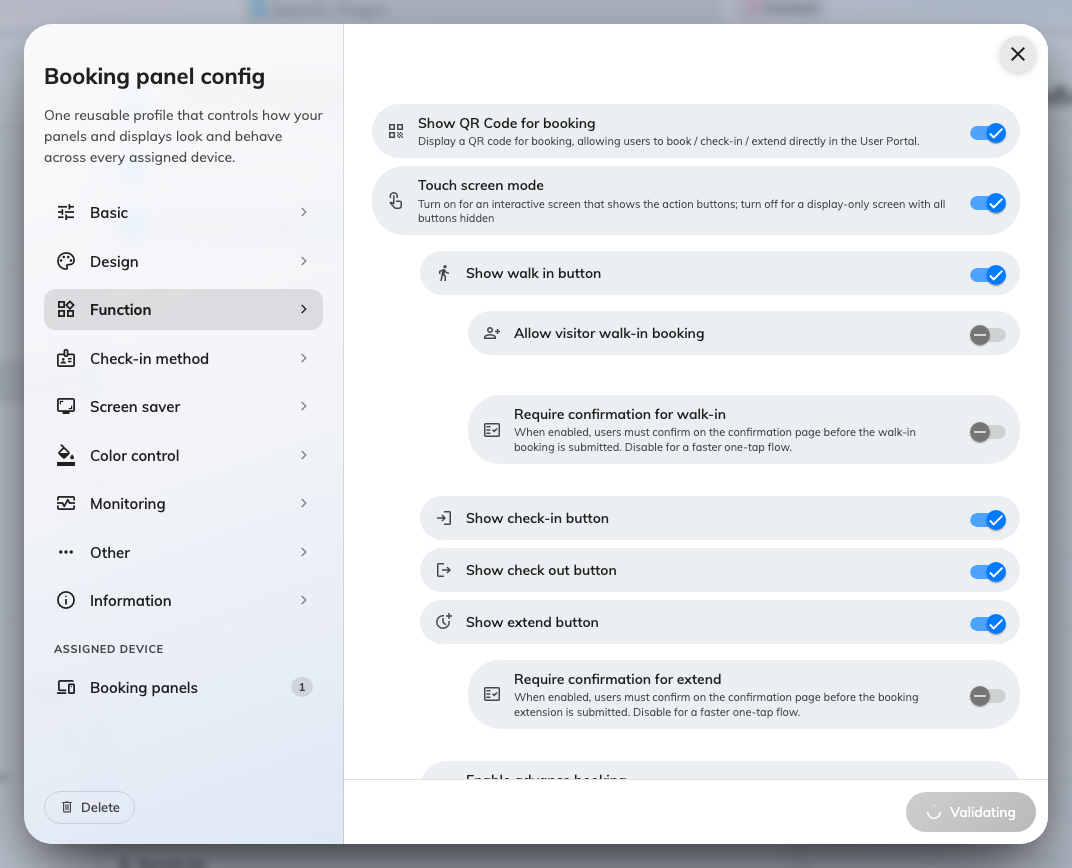Screen dimensions: 1072x868
Task: Expand the Design section chevron
Action: point(304,261)
